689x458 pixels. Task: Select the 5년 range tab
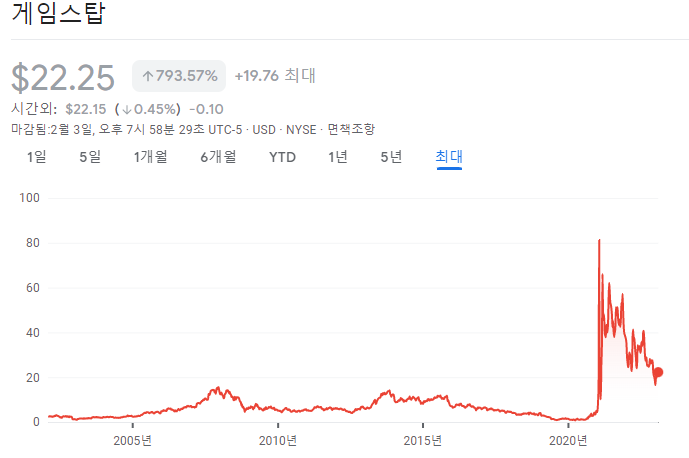[391, 157]
